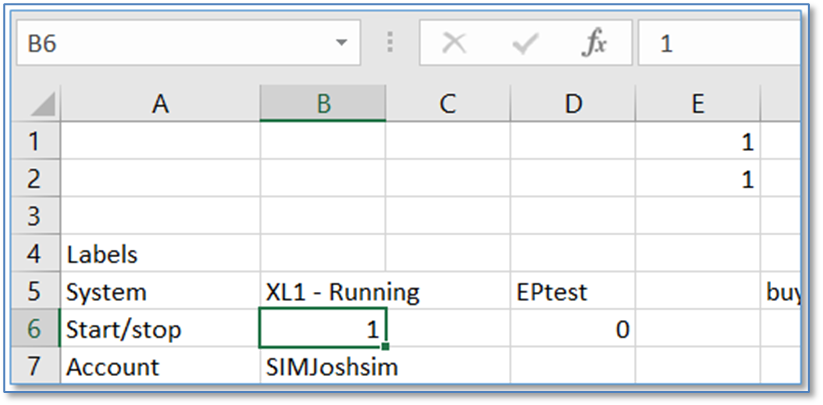Select the EPtest cell
Viewport: 823px width, 405px height.
coord(572,292)
